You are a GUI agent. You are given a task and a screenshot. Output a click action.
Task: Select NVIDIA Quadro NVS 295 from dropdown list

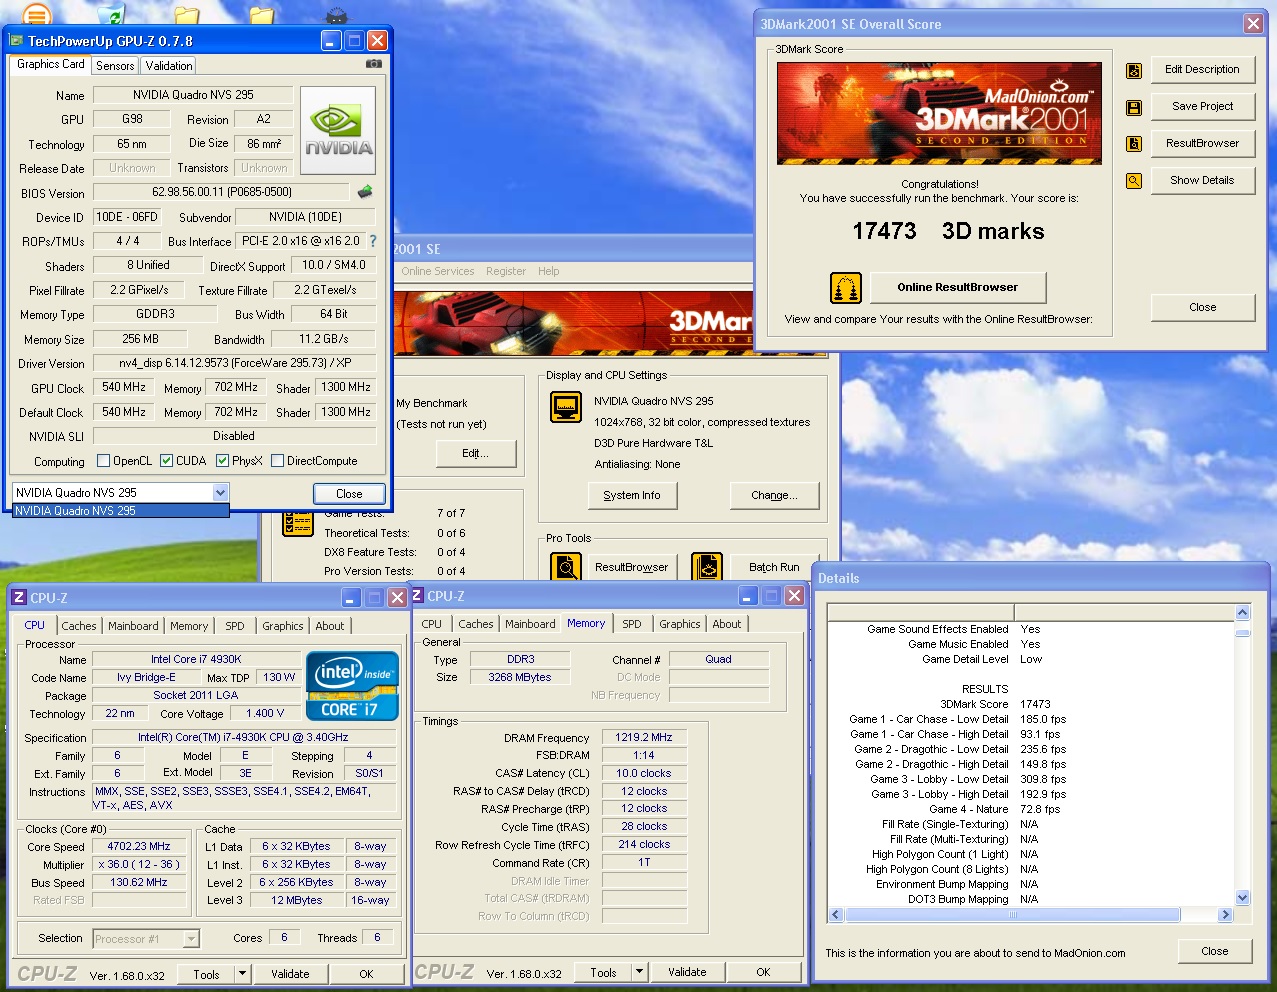pos(121,511)
